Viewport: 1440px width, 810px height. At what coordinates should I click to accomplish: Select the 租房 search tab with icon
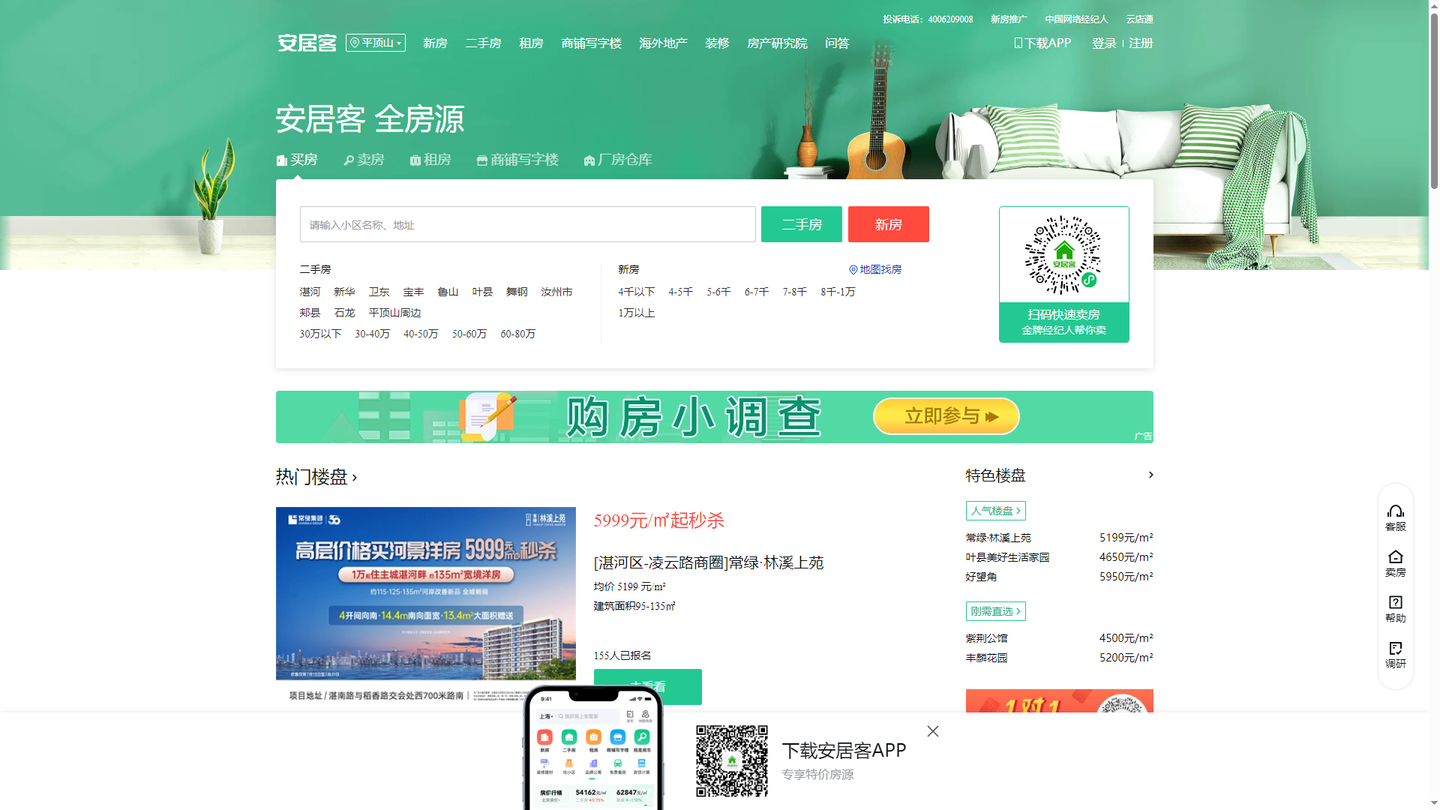(430, 160)
